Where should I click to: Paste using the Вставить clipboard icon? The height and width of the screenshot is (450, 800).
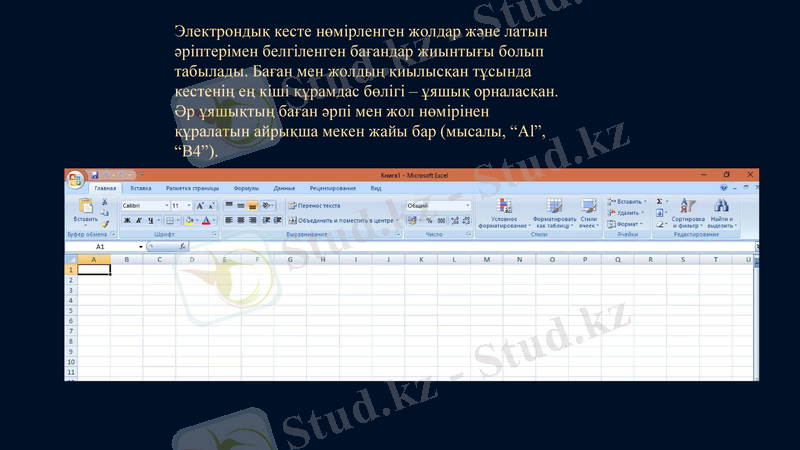[x=85, y=206]
